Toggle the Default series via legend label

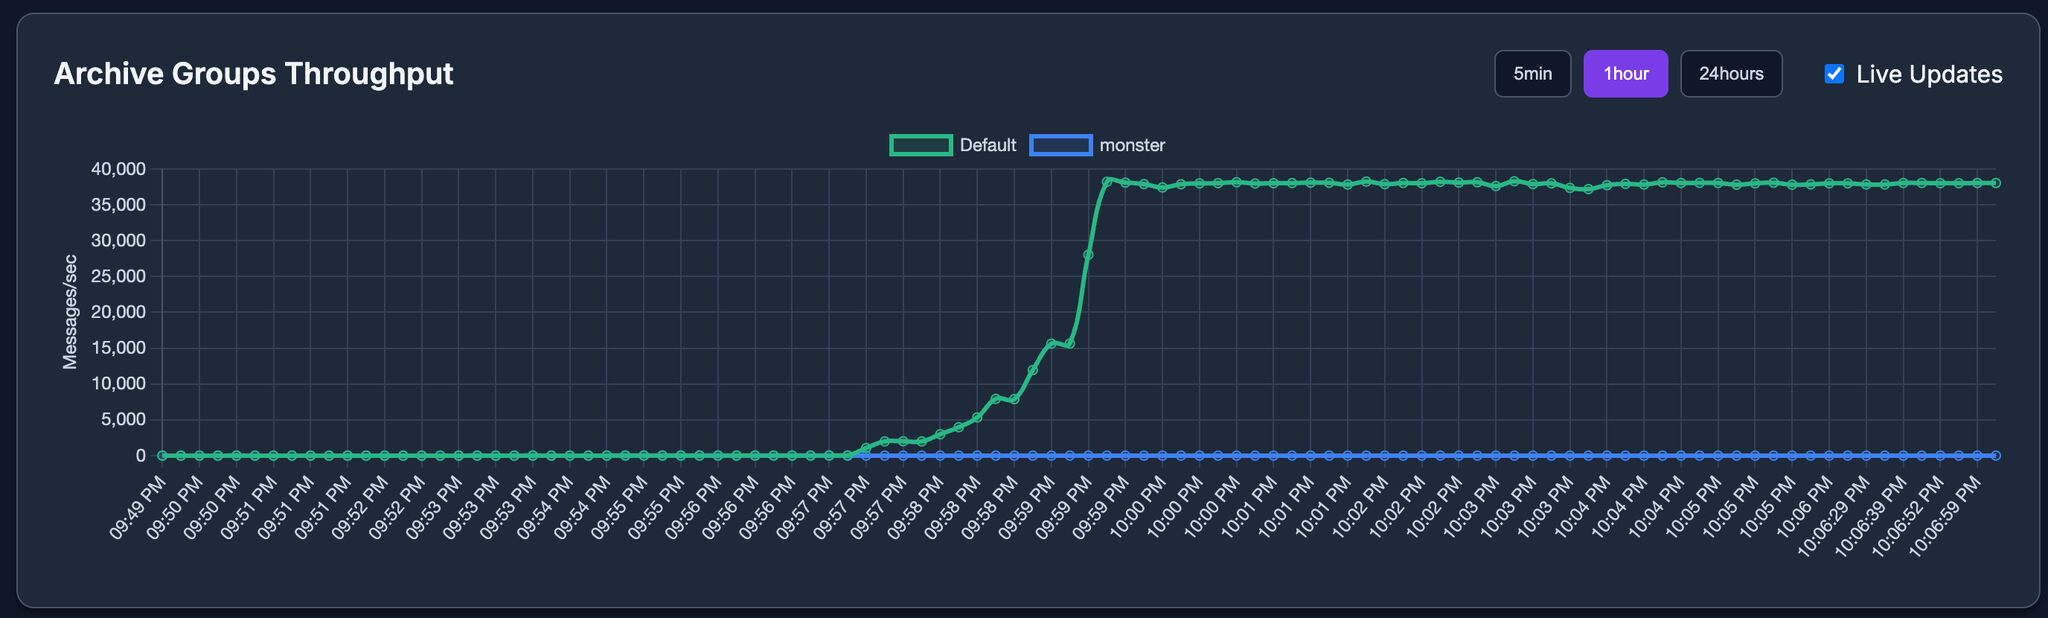pyautogui.click(x=987, y=145)
